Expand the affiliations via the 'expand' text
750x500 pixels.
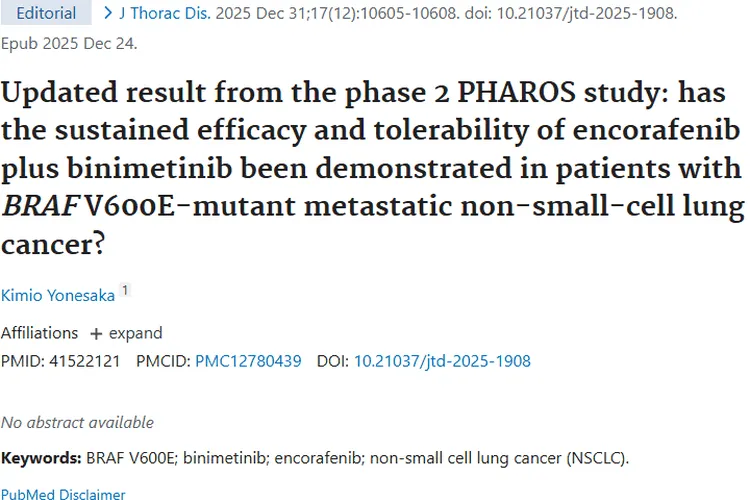(x=135, y=334)
